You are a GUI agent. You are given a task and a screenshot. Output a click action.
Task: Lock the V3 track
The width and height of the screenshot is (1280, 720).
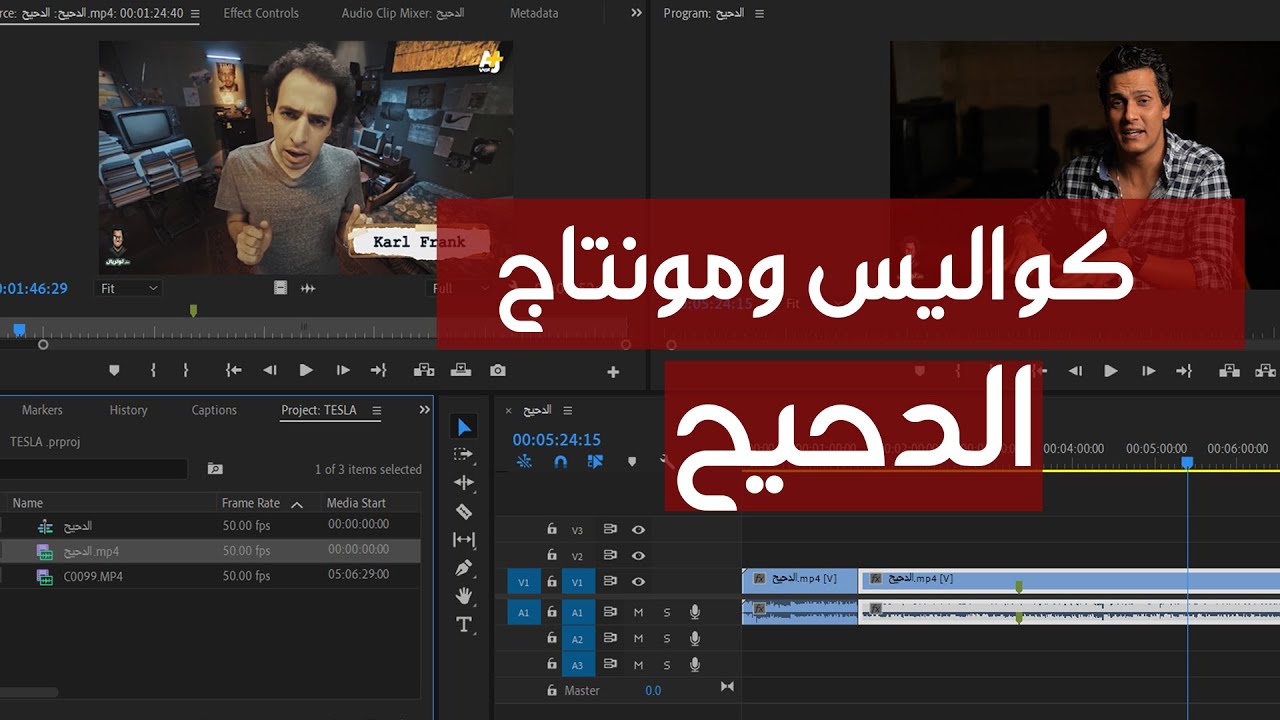click(551, 529)
